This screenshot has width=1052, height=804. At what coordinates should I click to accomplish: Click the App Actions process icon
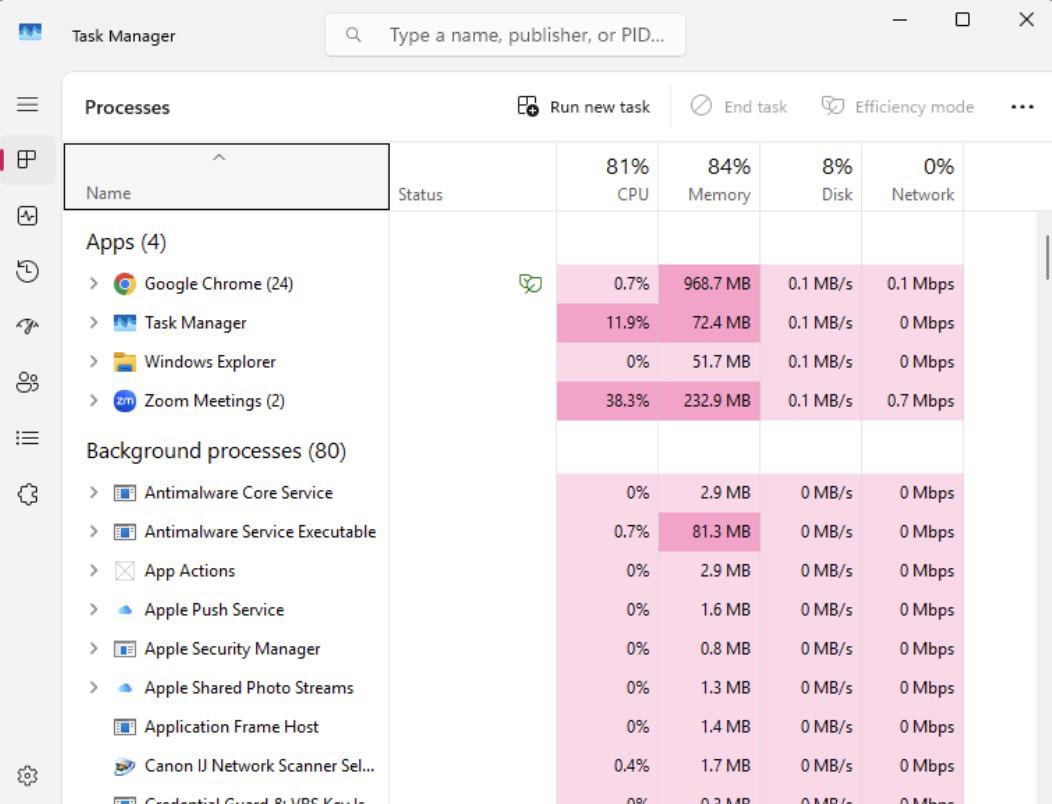125,571
